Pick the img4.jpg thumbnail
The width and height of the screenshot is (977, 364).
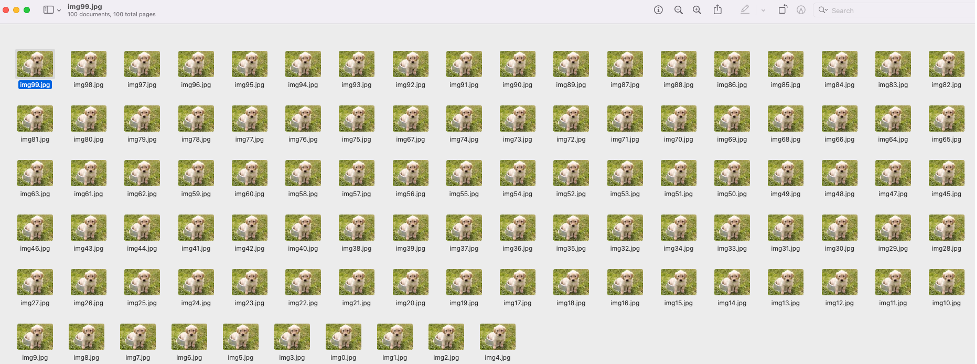click(497, 337)
